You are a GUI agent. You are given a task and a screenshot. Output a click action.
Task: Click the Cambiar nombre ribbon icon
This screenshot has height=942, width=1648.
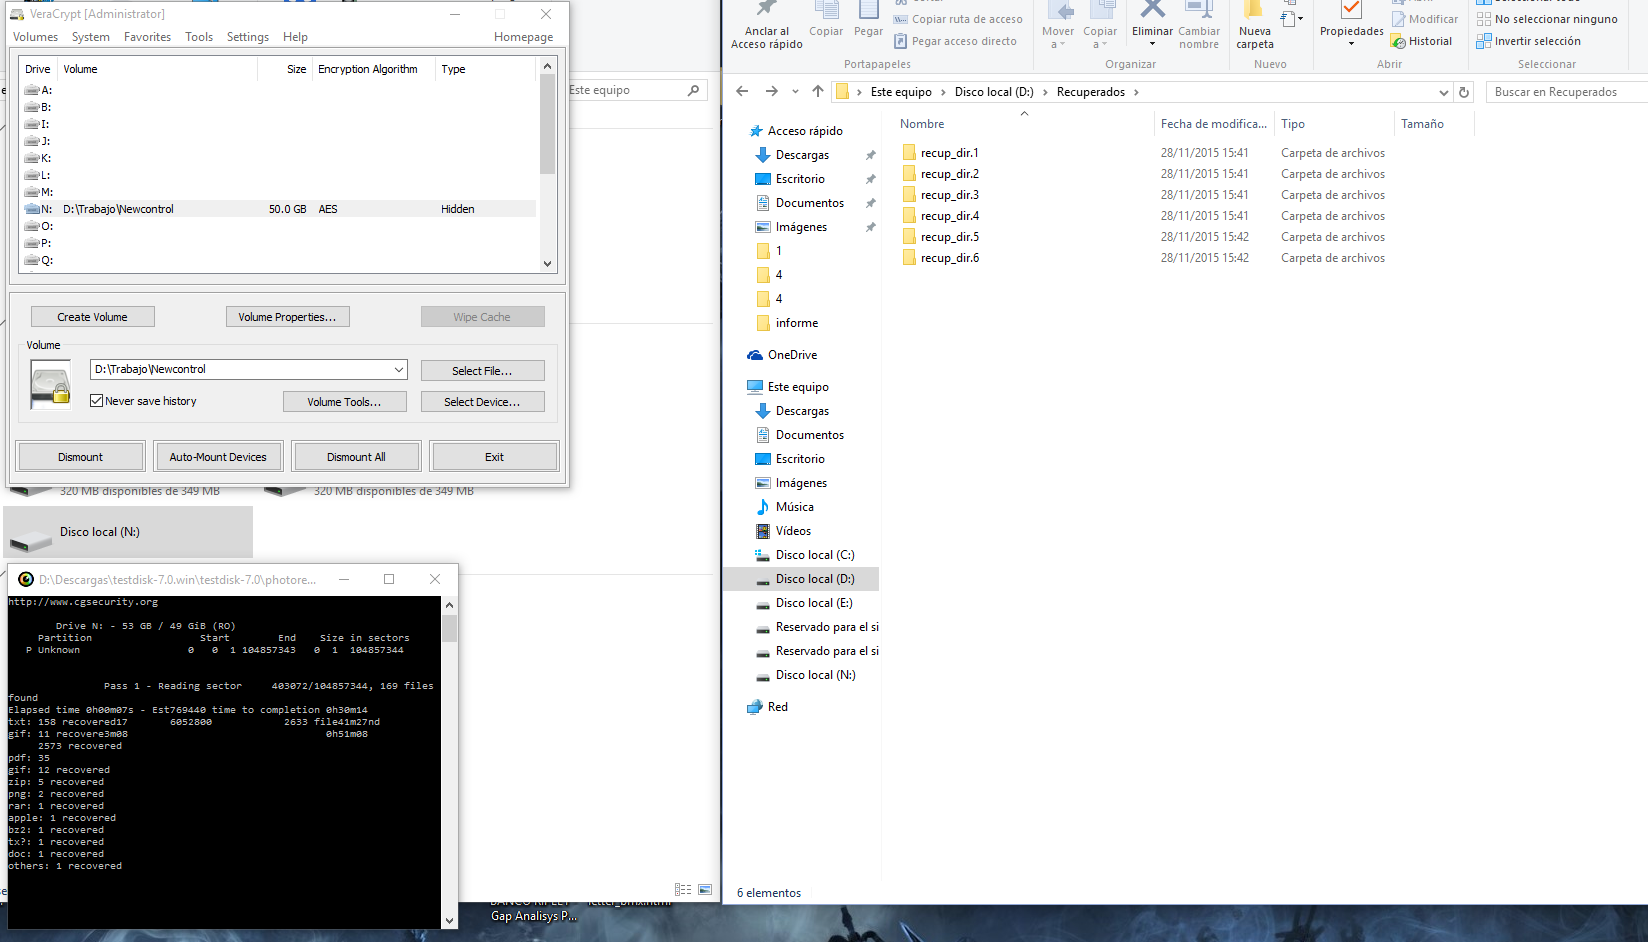click(x=1198, y=10)
